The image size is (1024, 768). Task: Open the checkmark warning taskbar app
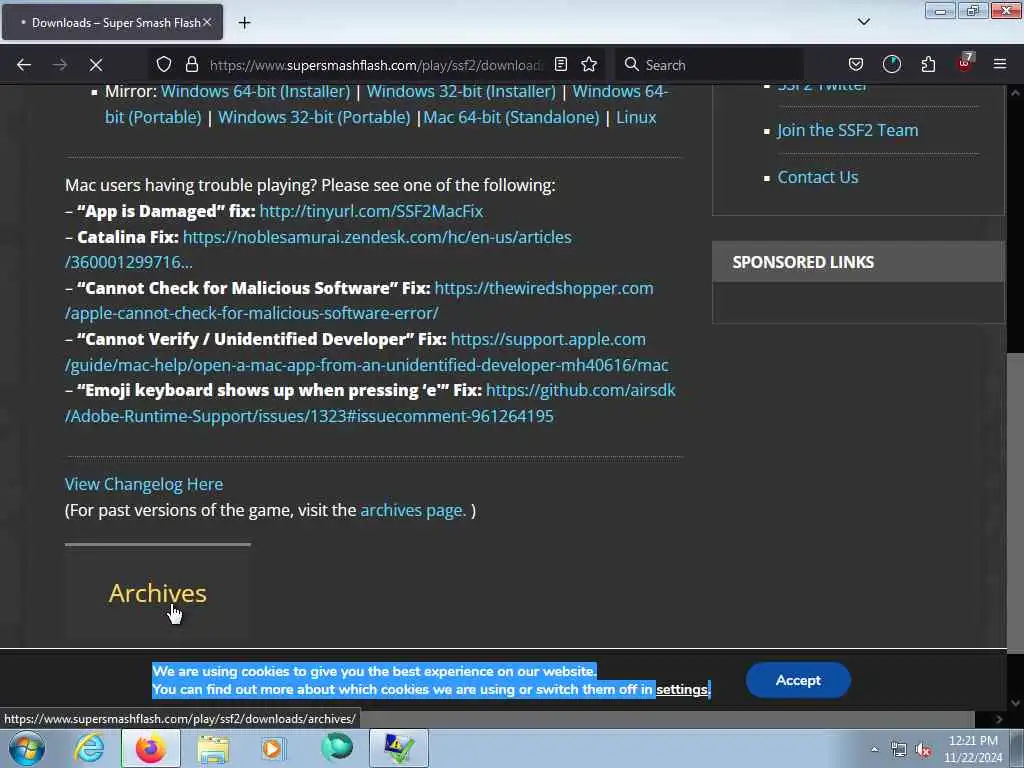[399, 748]
